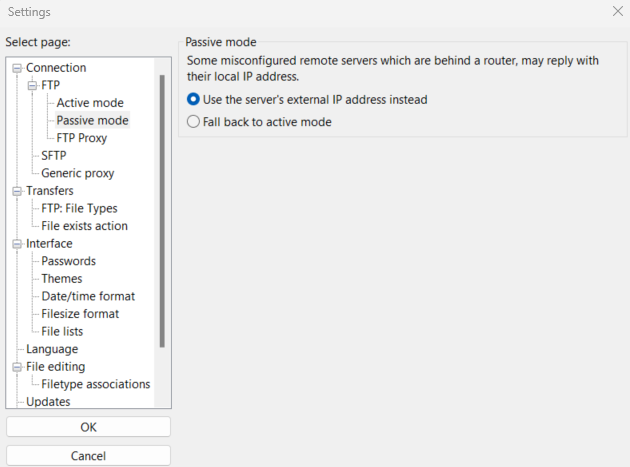Select 'Fall back to active mode' option
Viewport: 630px width, 467px height.
point(194,122)
